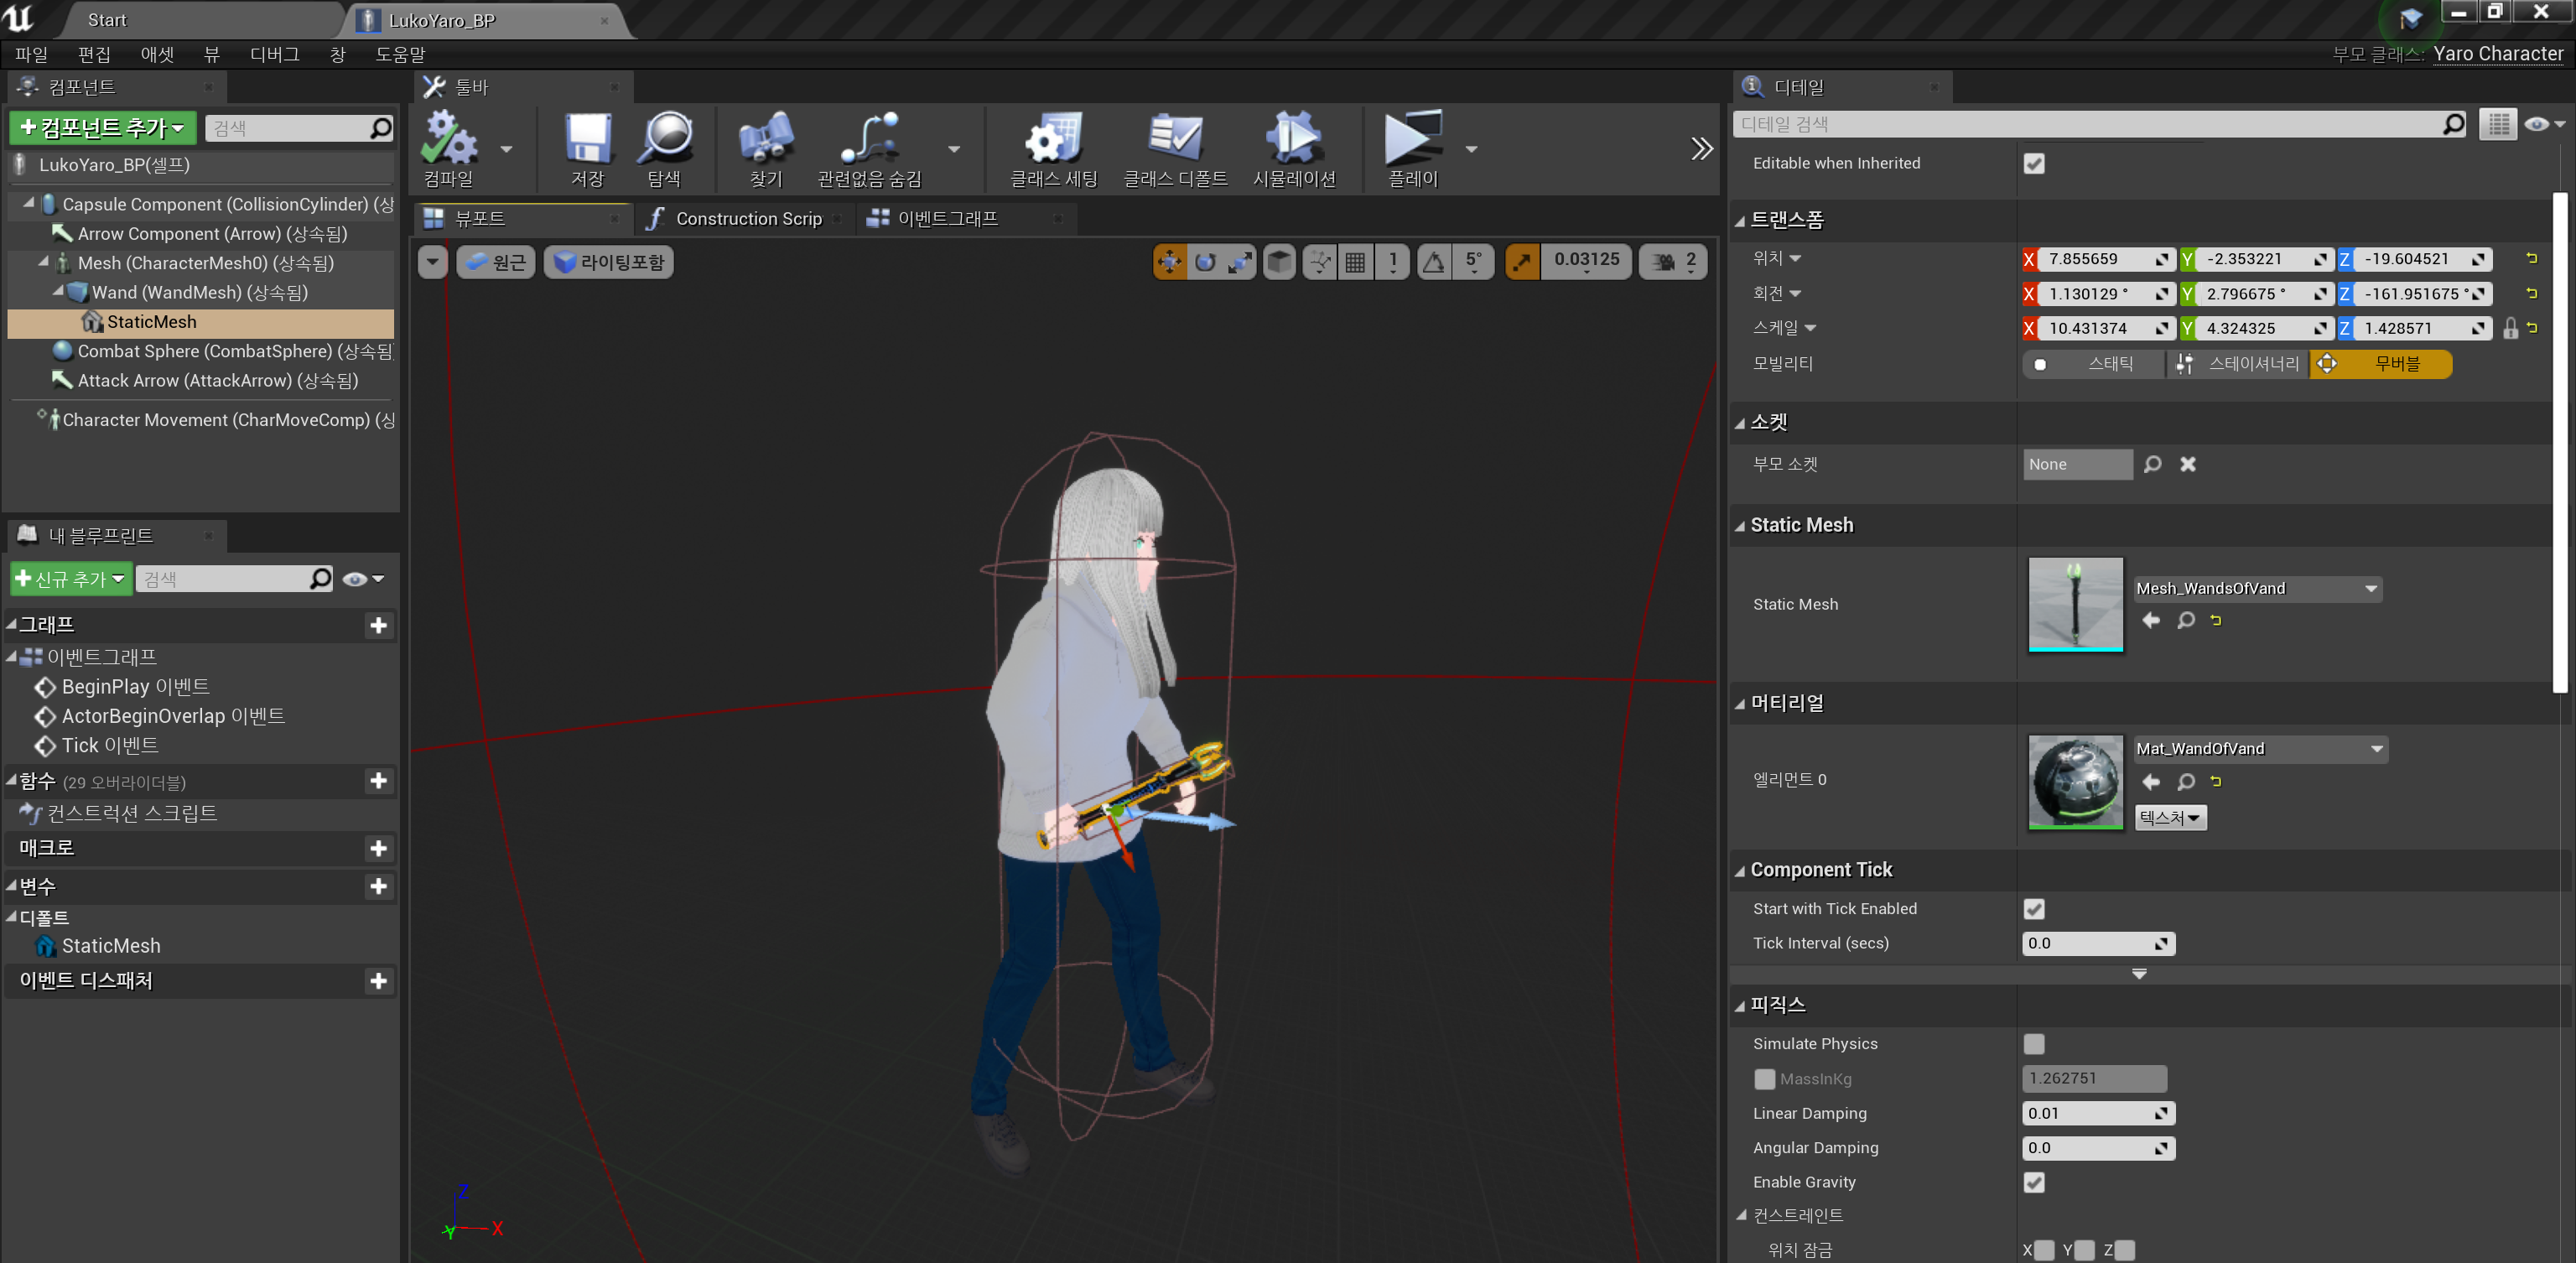
Task: Open the 편집 menu
Action: [94, 54]
